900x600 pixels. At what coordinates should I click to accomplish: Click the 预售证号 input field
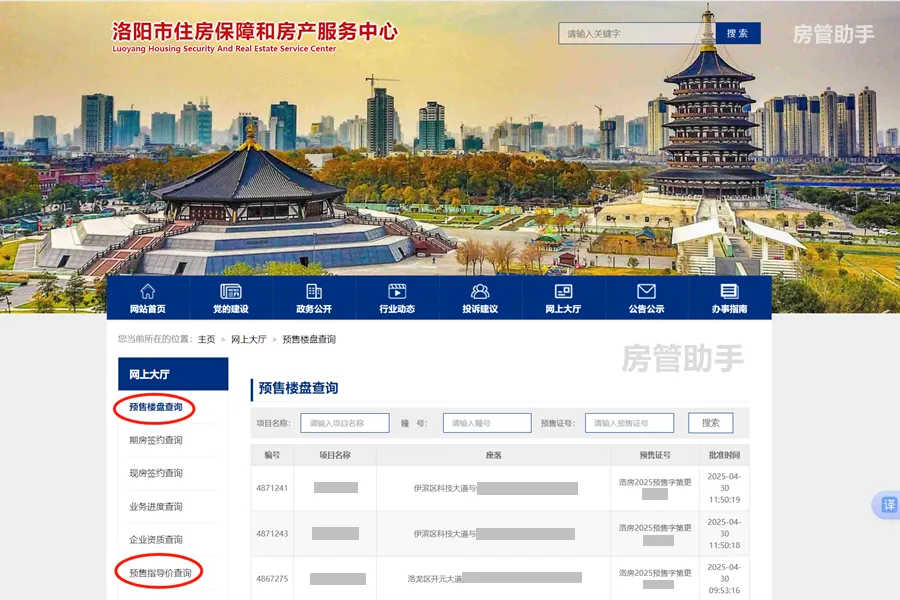(629, 423)
